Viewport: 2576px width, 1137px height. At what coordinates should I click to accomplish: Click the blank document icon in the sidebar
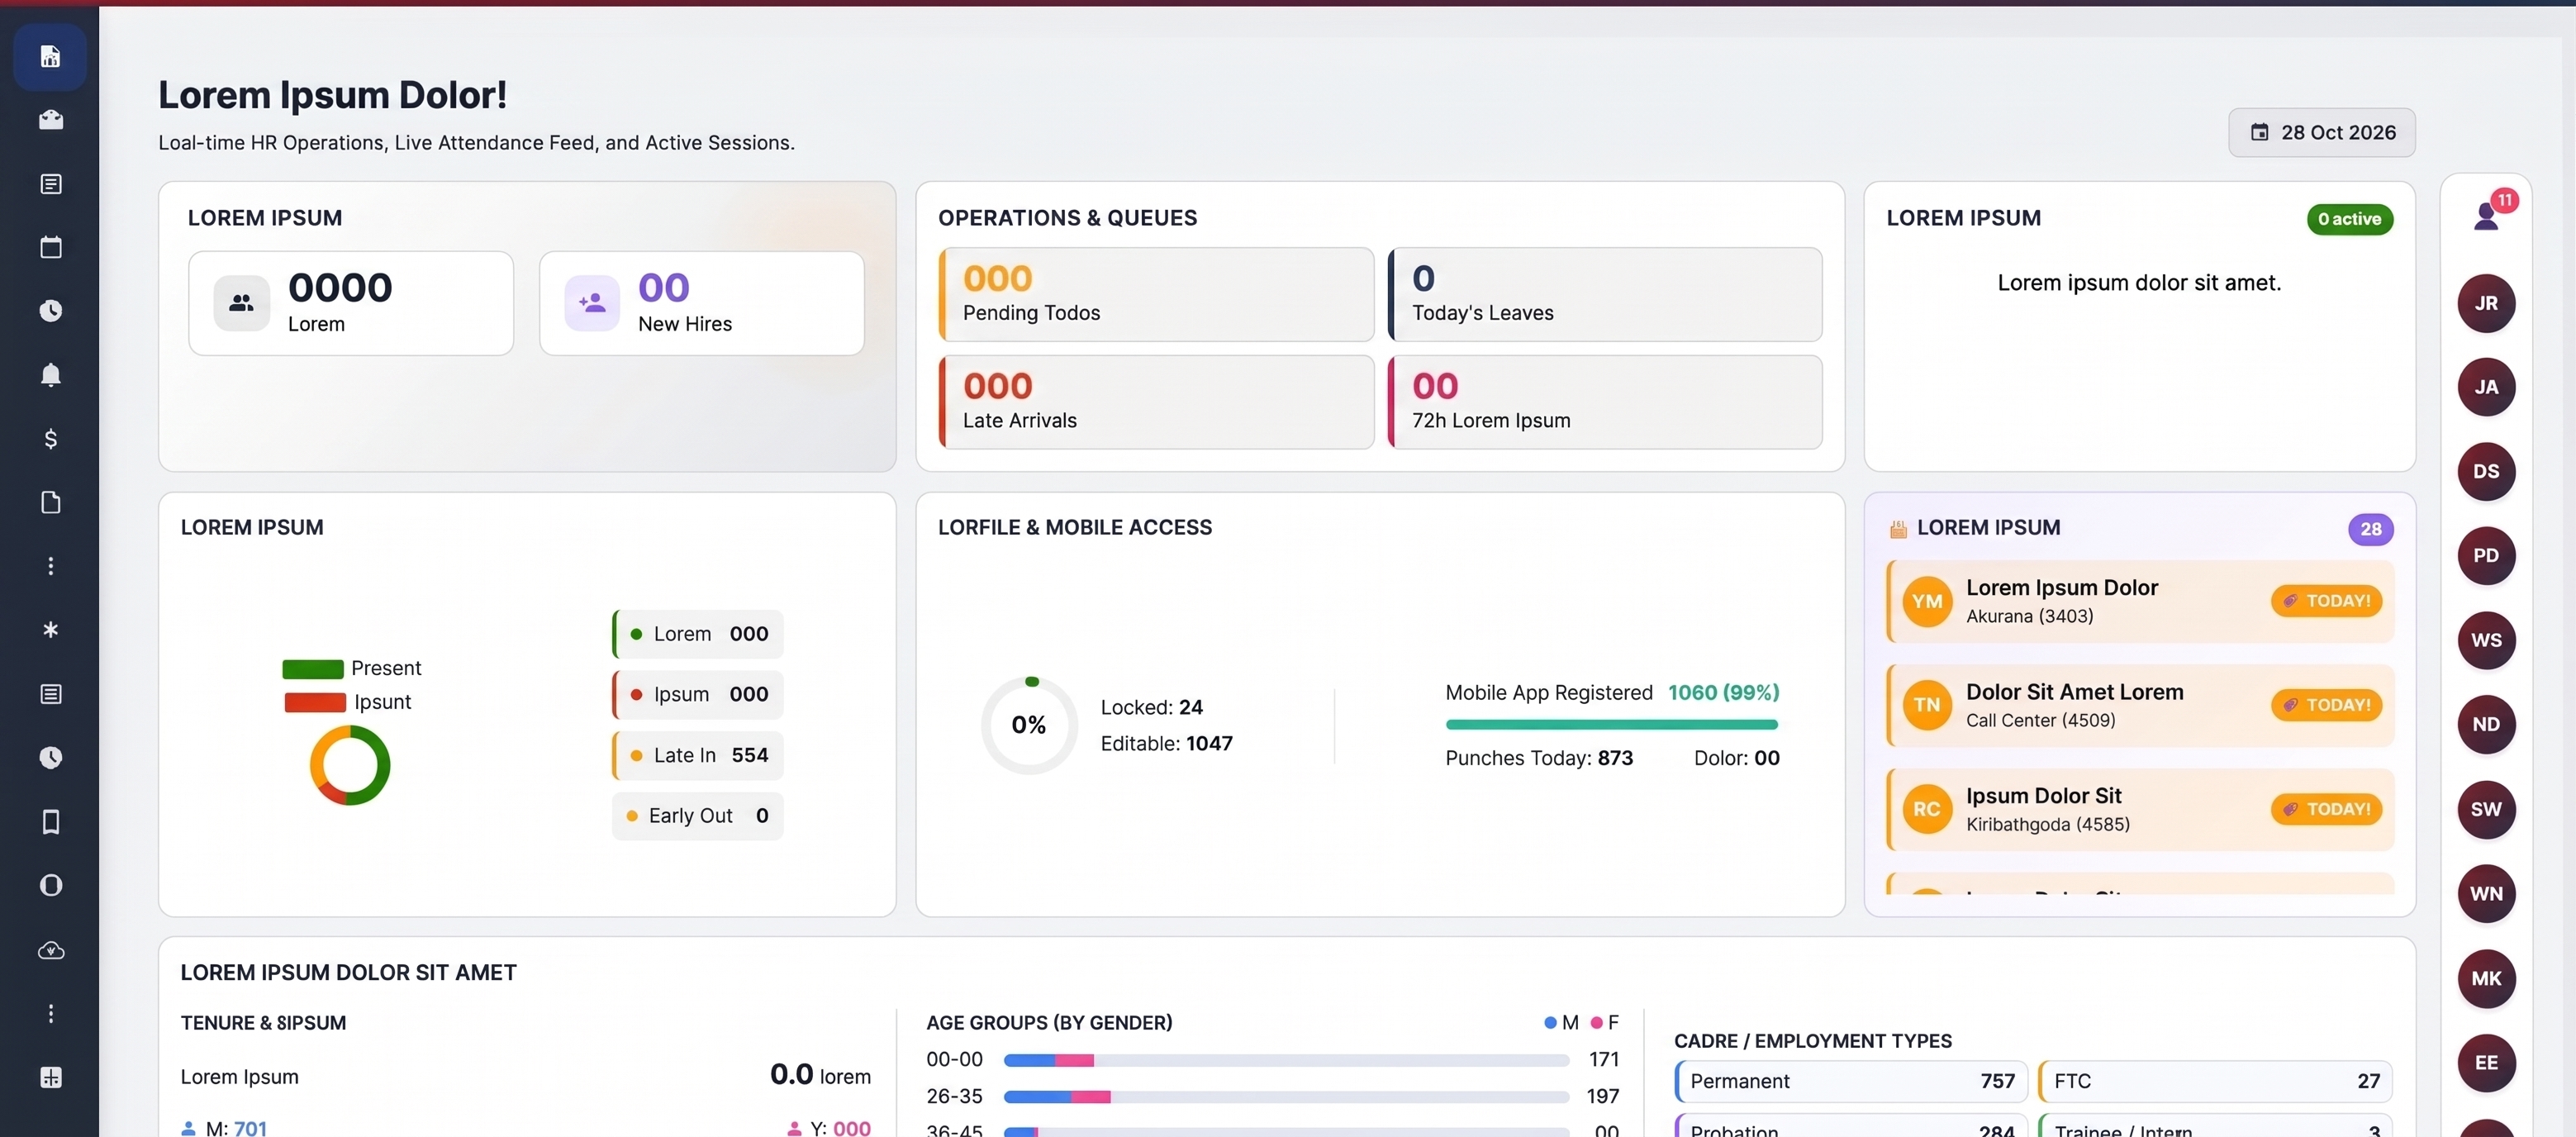[50, 502]
